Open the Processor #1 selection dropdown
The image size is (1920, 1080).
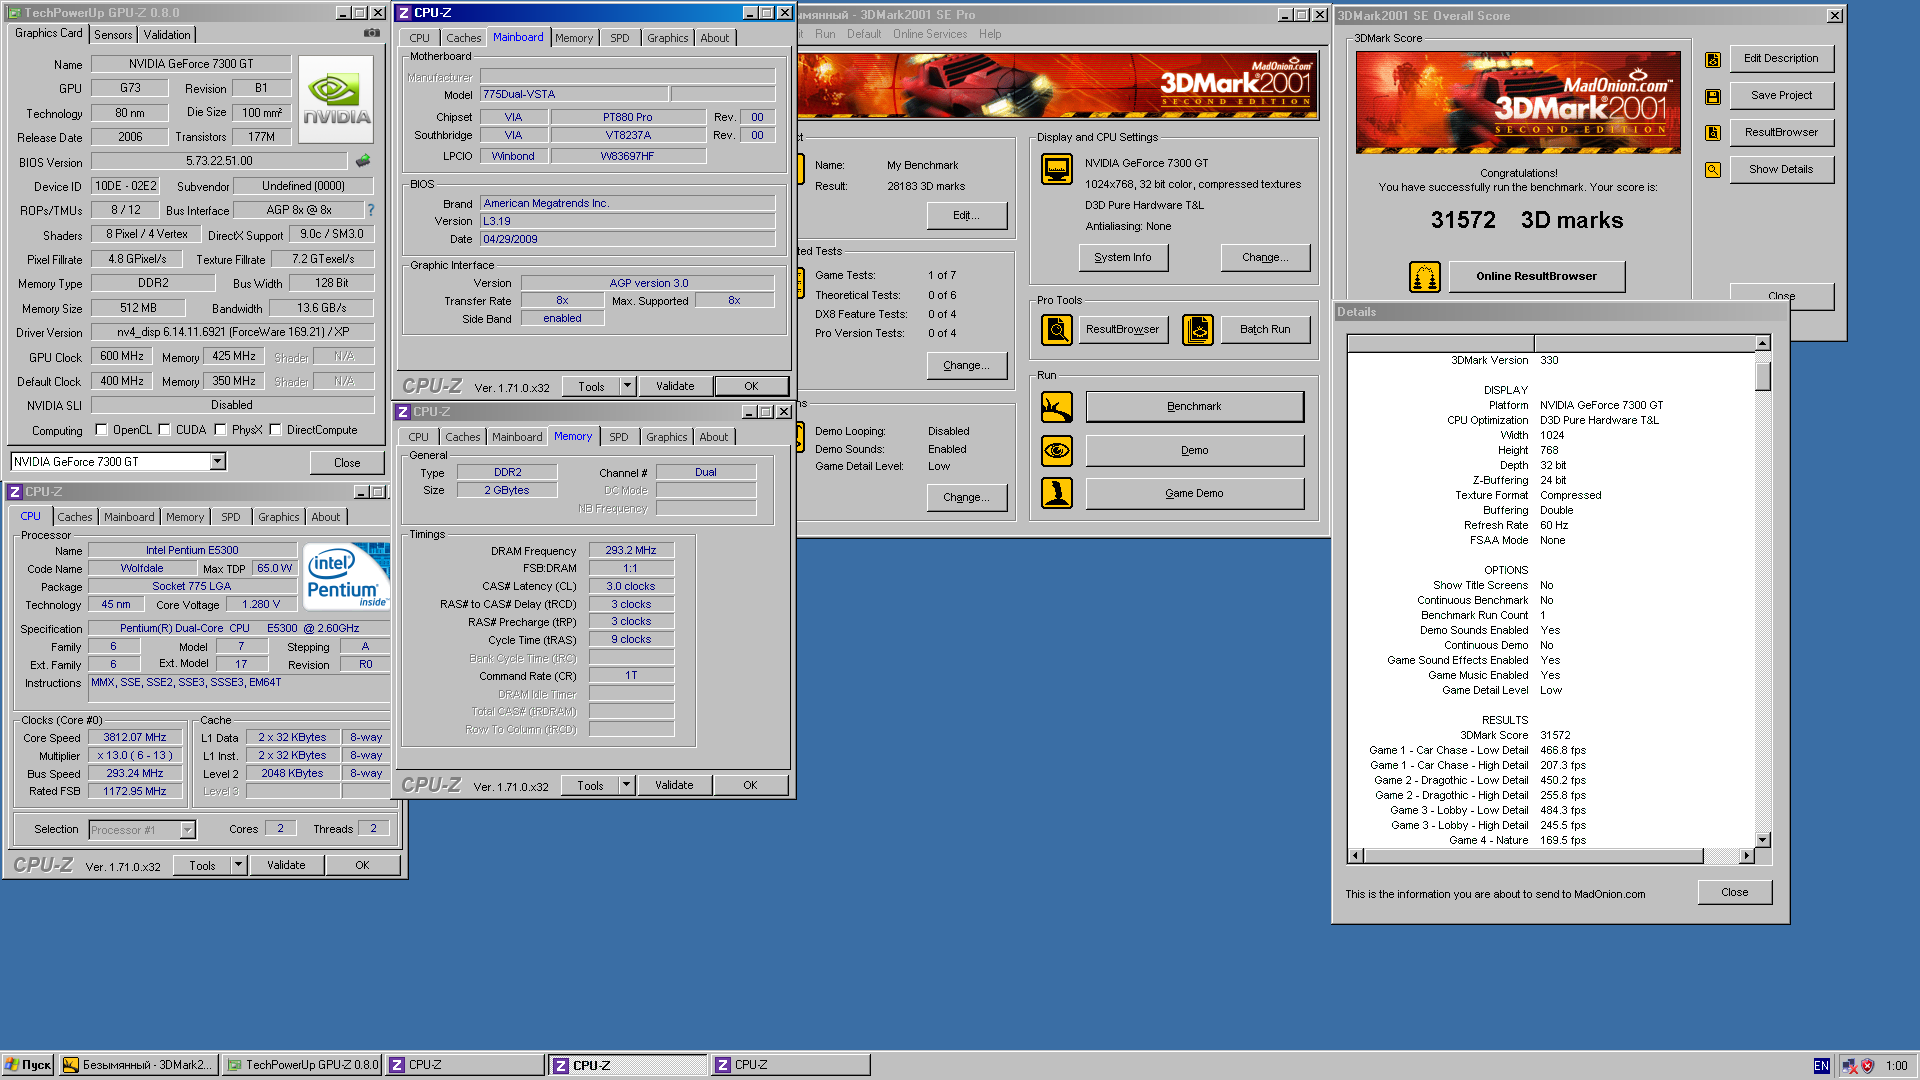tap(187, 829)
